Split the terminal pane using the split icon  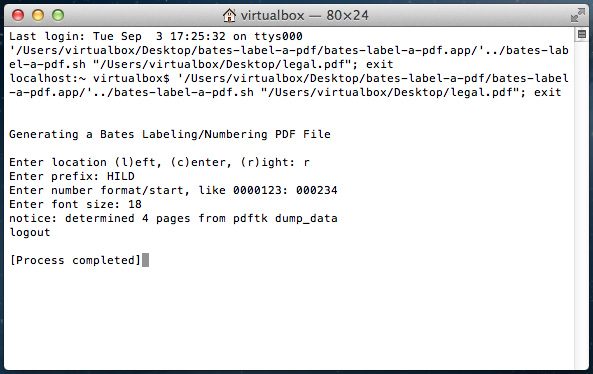pyautogui.click(x=582, y=34)
